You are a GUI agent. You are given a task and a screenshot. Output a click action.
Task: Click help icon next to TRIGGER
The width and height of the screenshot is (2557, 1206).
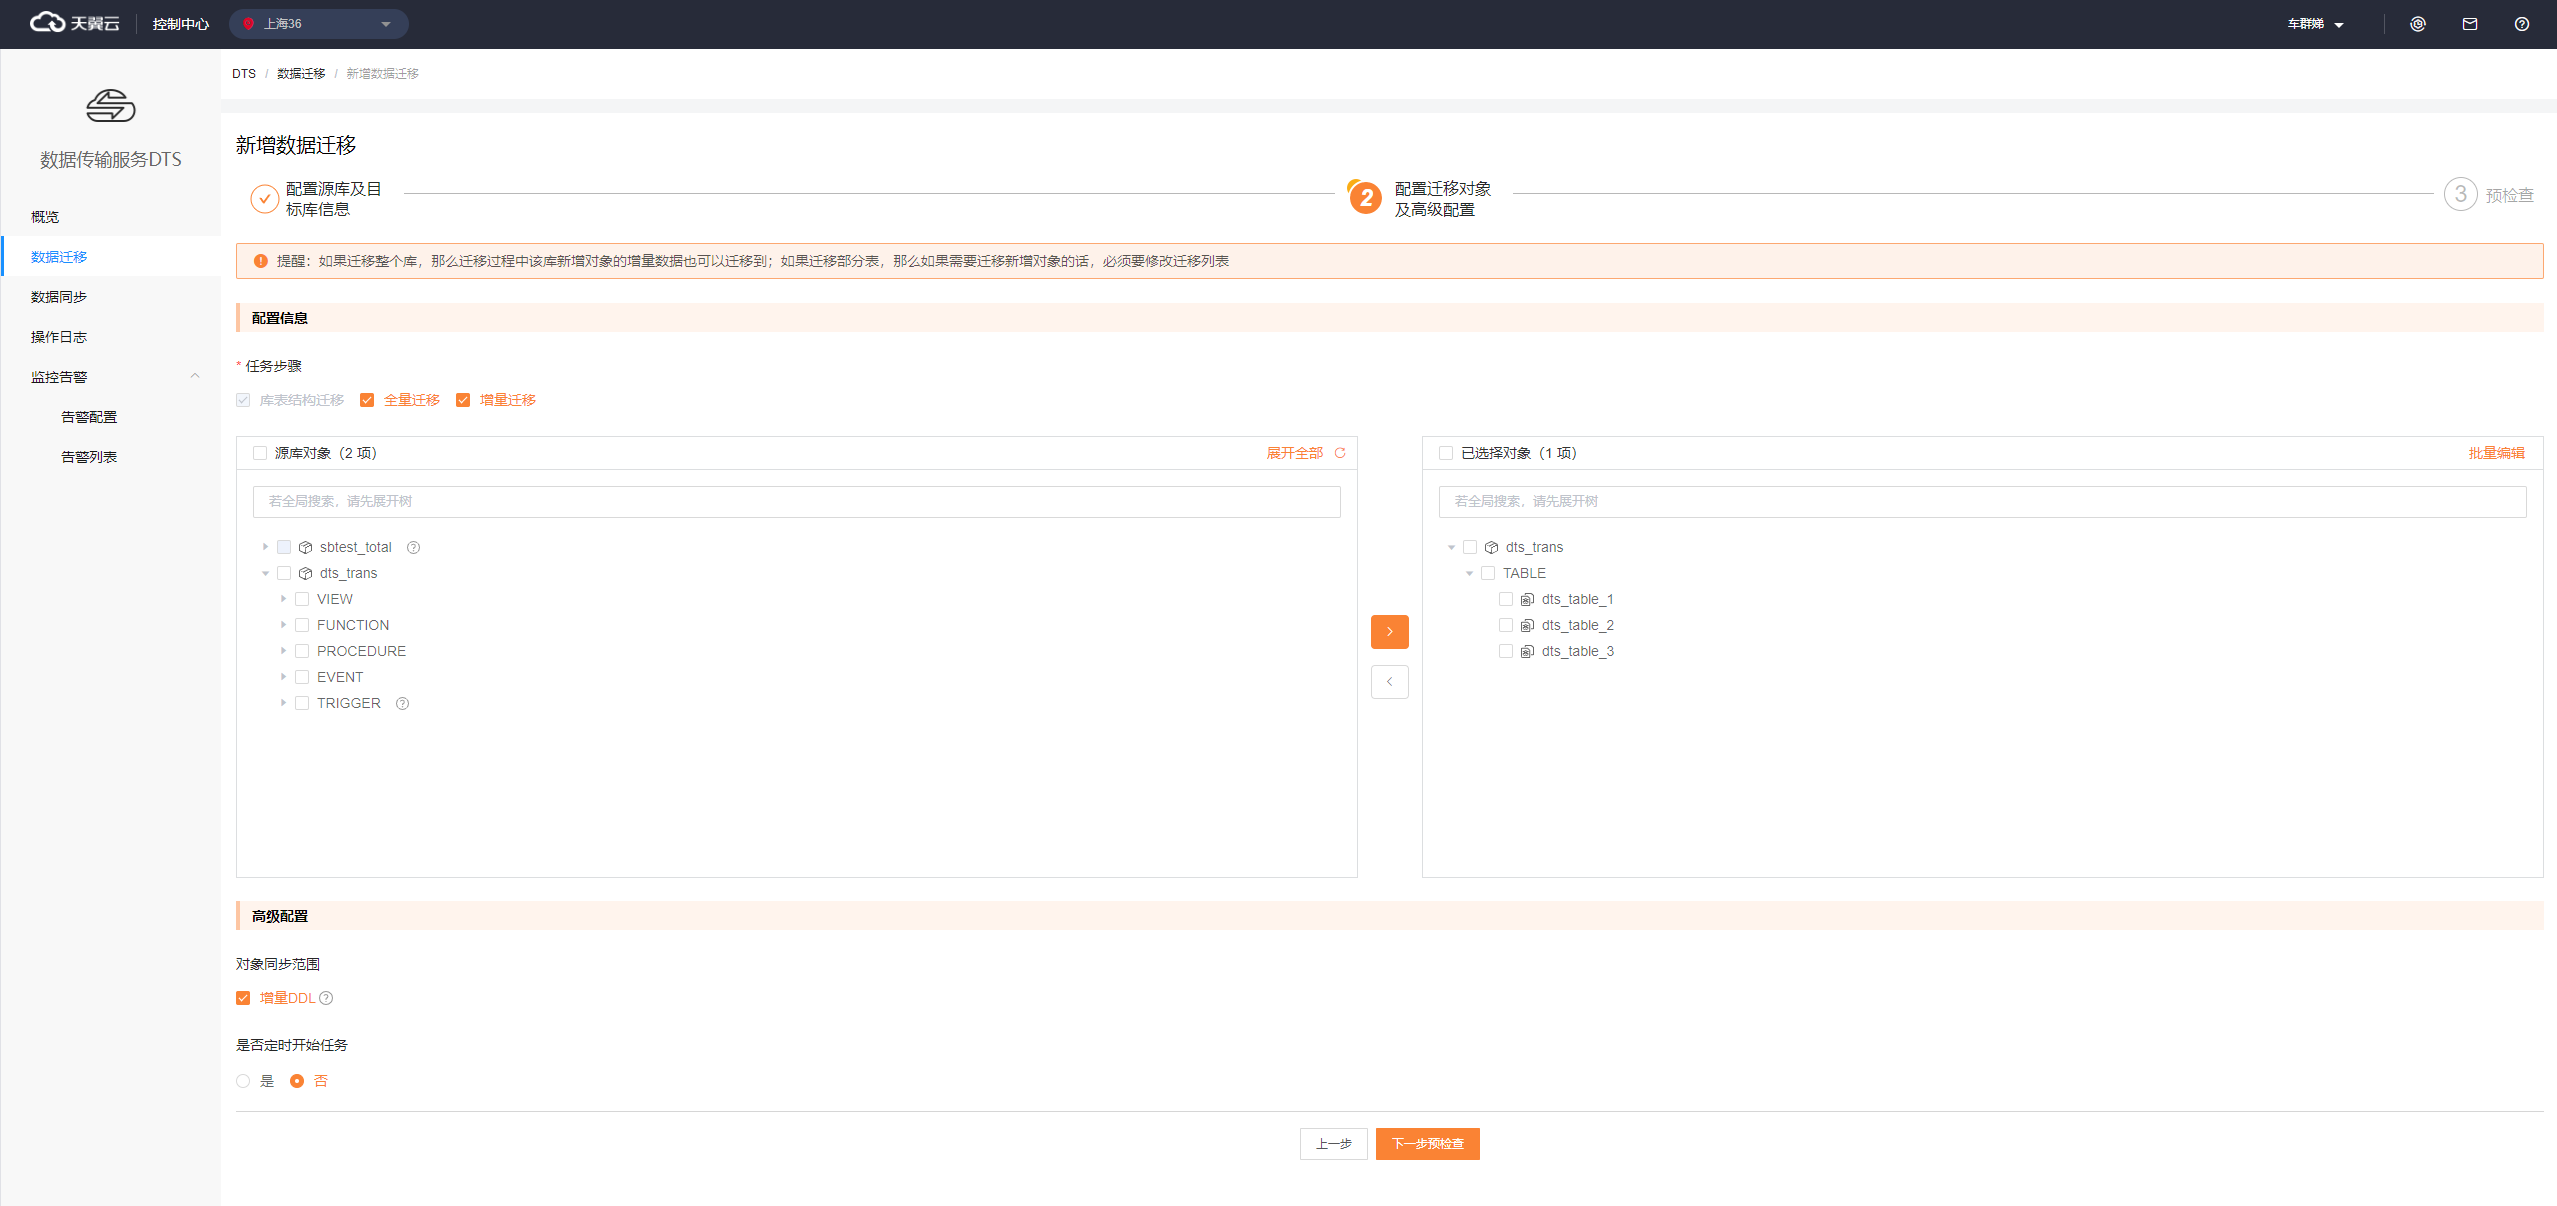[x=402, y=704]
